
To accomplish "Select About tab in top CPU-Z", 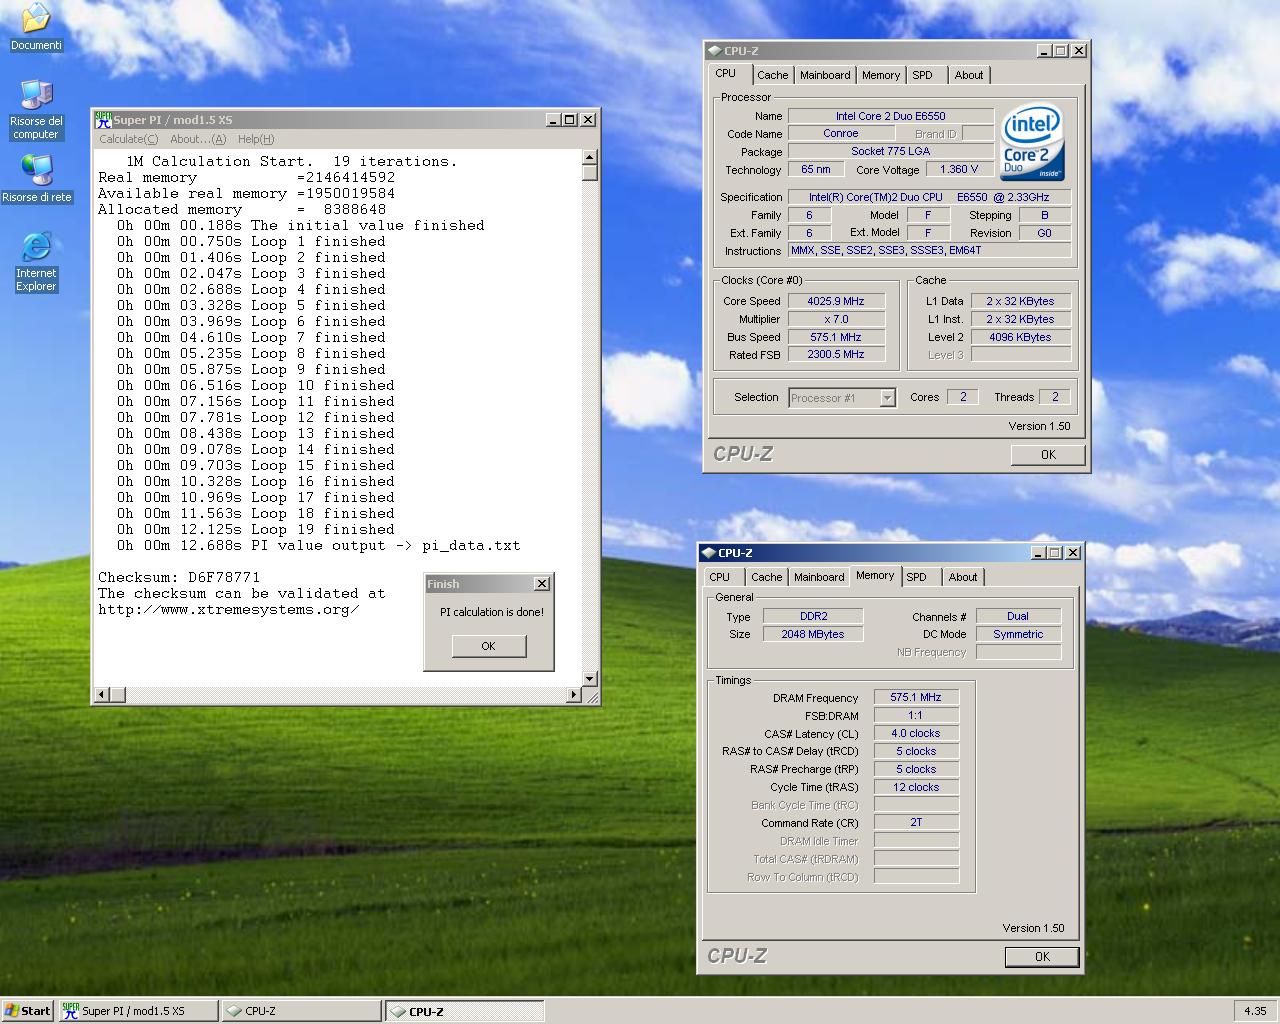I will [969, 75].
